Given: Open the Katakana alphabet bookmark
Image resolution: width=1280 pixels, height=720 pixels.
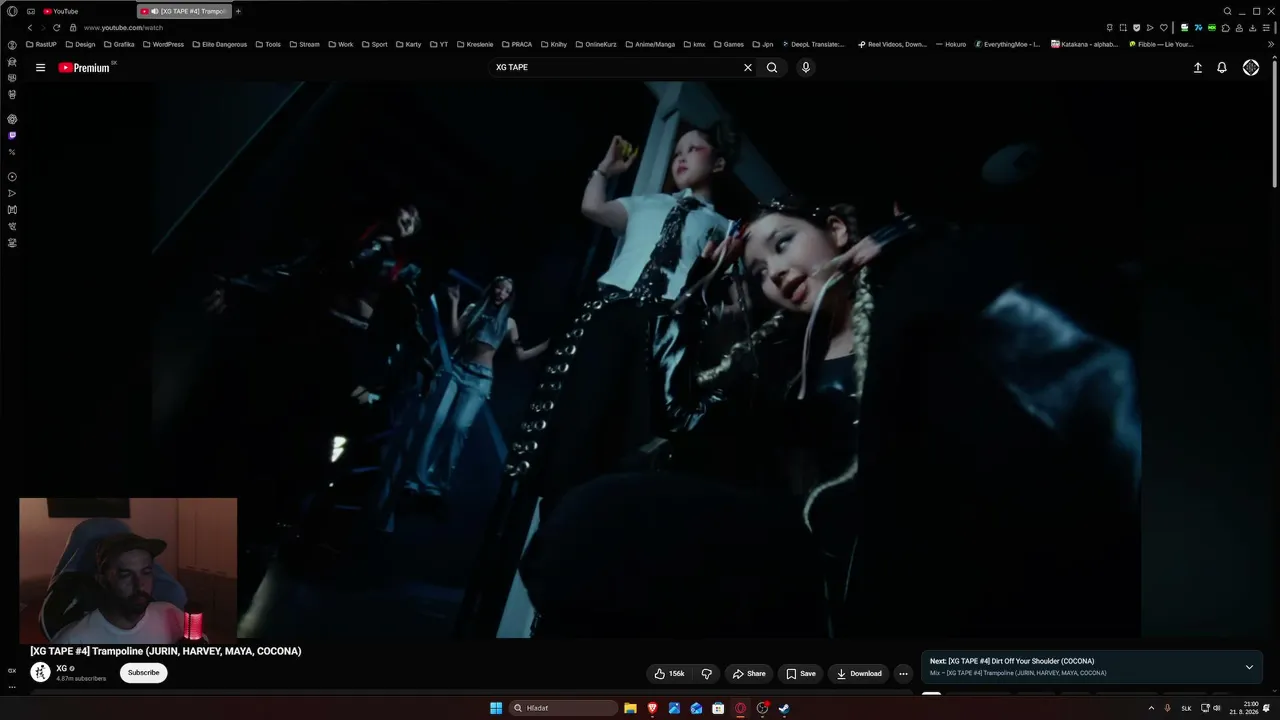Looking at the screenshot, I should point(1085,45).
